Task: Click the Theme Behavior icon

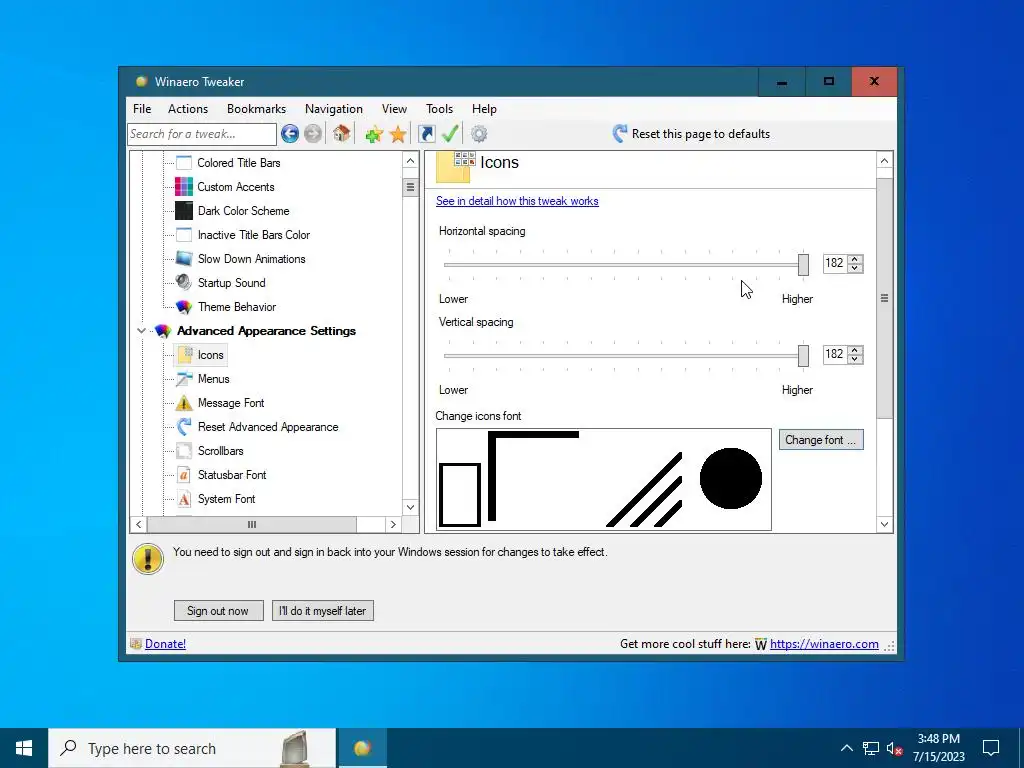Action: click(x=184, y=307)
